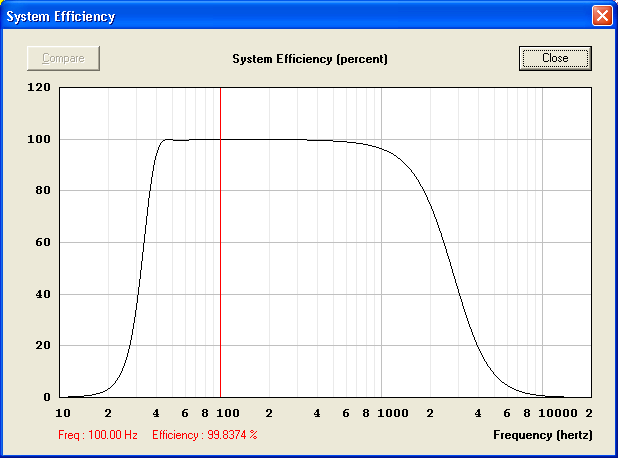Click the 10000 label on frequency axis

558,413
